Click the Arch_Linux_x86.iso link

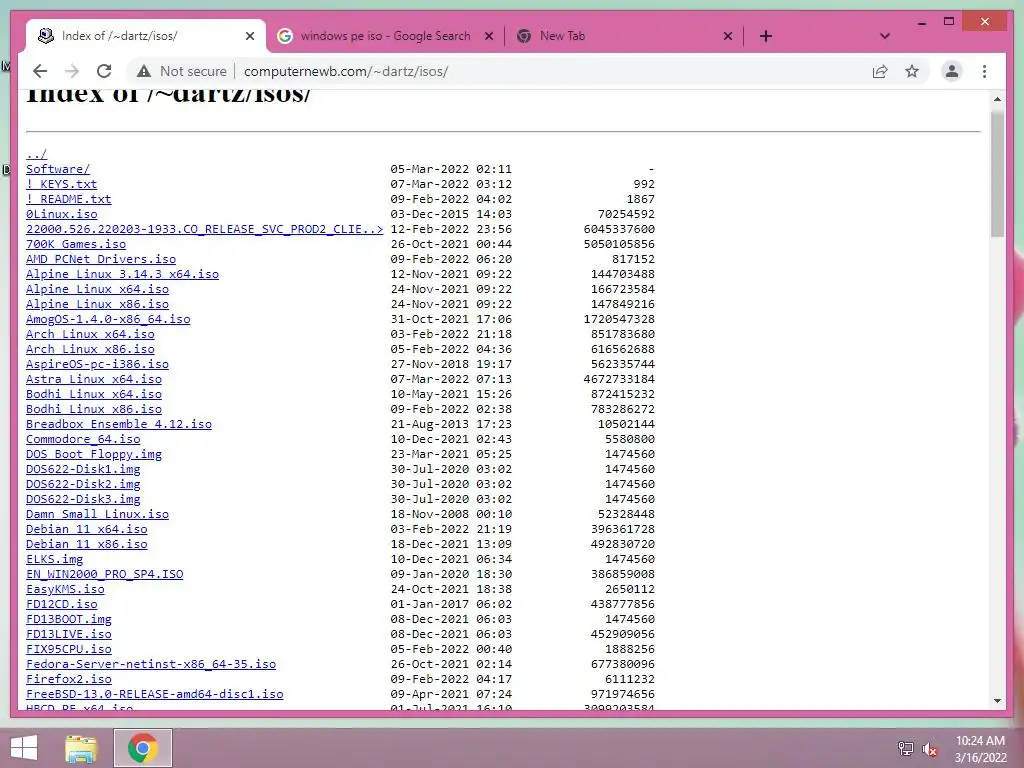click(90, 349)
